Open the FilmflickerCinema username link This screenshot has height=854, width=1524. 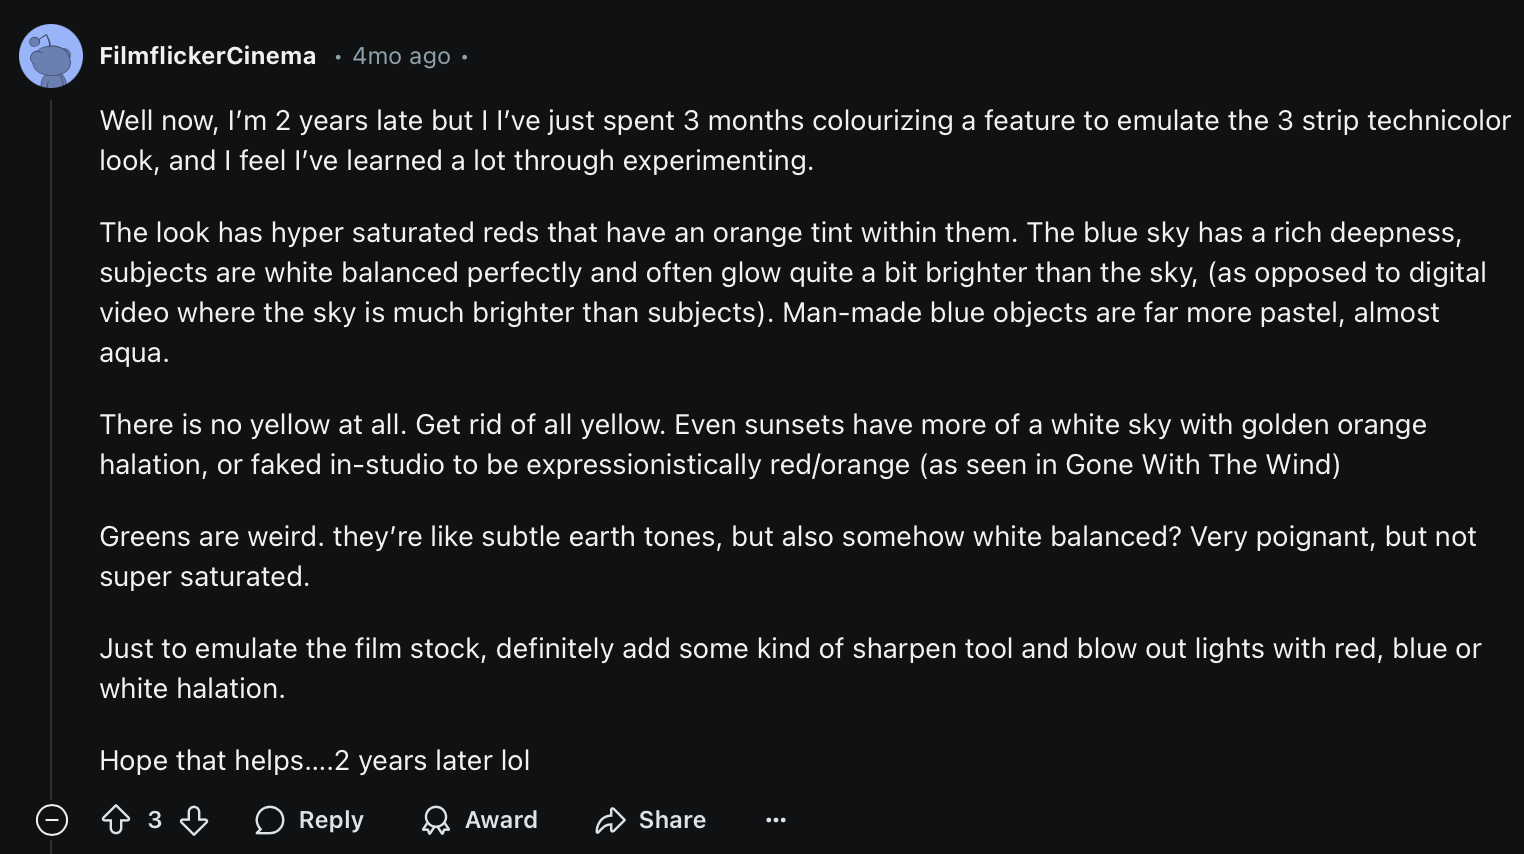pyautogui.click(x=208, y=57)
